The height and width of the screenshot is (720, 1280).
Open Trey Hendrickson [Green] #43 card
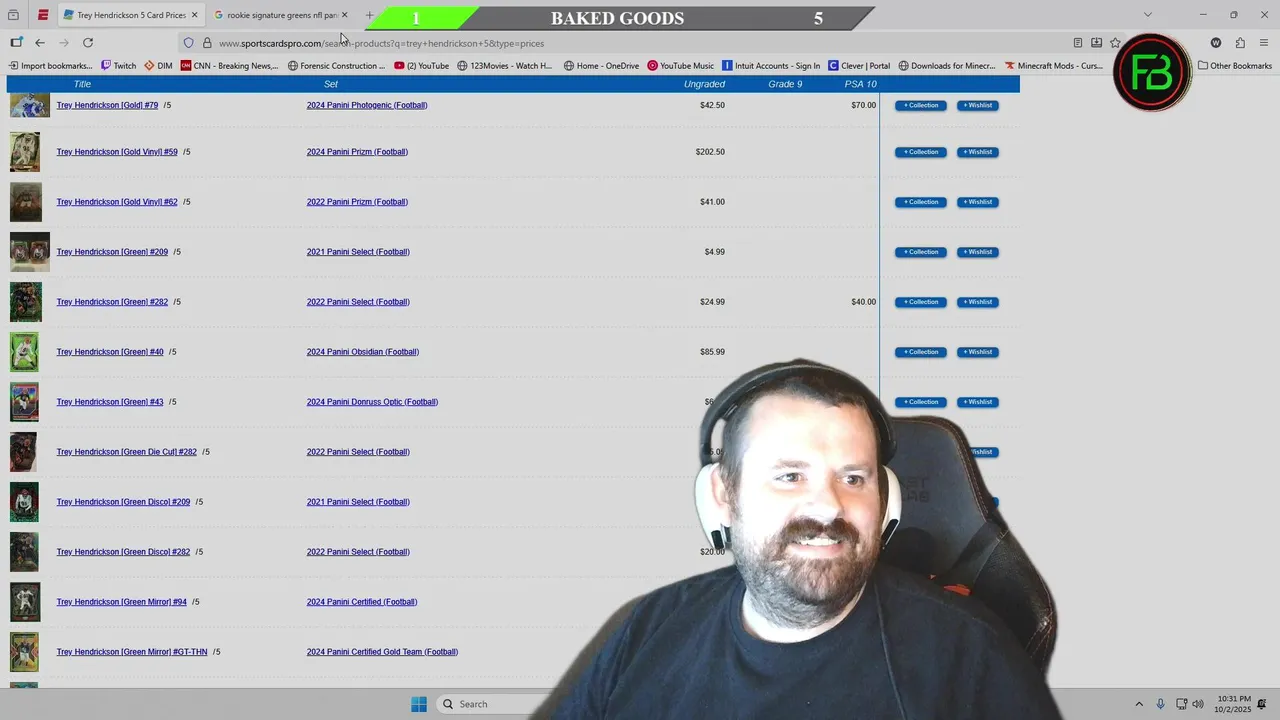point(110,402)
